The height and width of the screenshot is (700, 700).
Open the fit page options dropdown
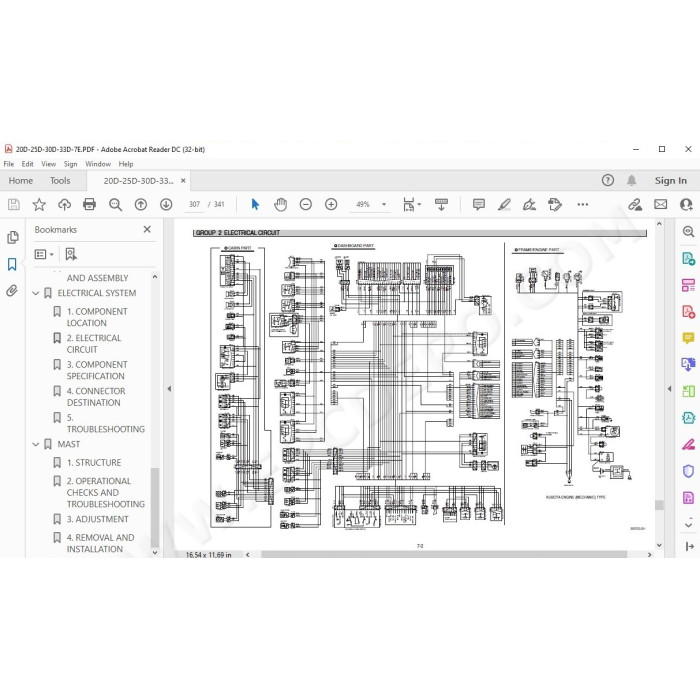click(x=412, y=204)
